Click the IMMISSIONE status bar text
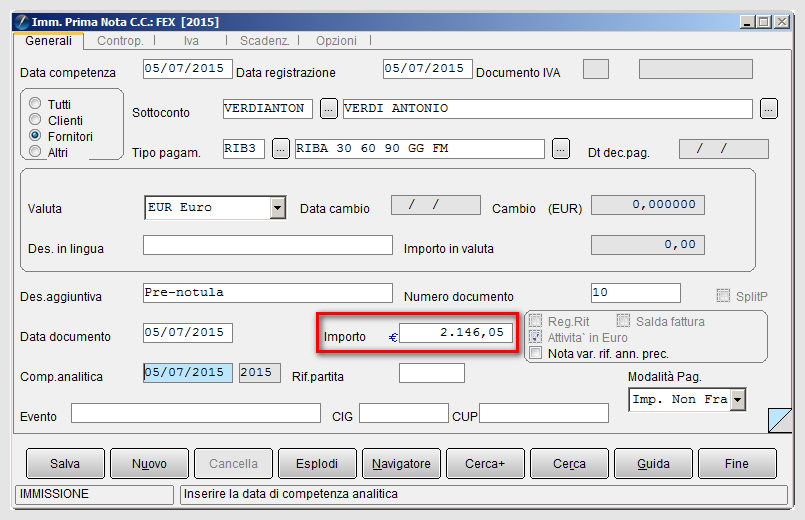The image size is (805, 520). pos(54,494)
